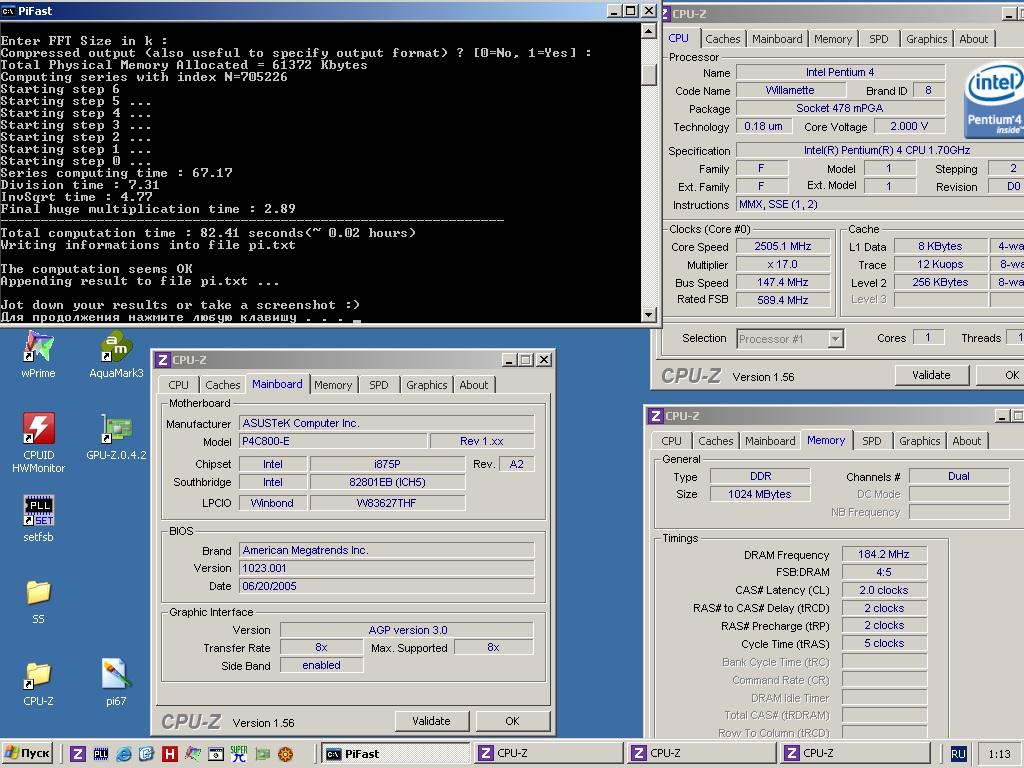The height and width of the screenshot is (768, 1024).
Task: Select the GPU-Z.0.4.2 desktop icon
Action: tap(116, 436)
